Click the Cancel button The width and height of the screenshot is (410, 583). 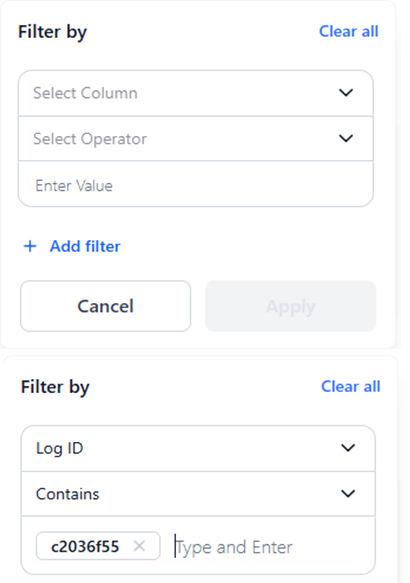106,306
